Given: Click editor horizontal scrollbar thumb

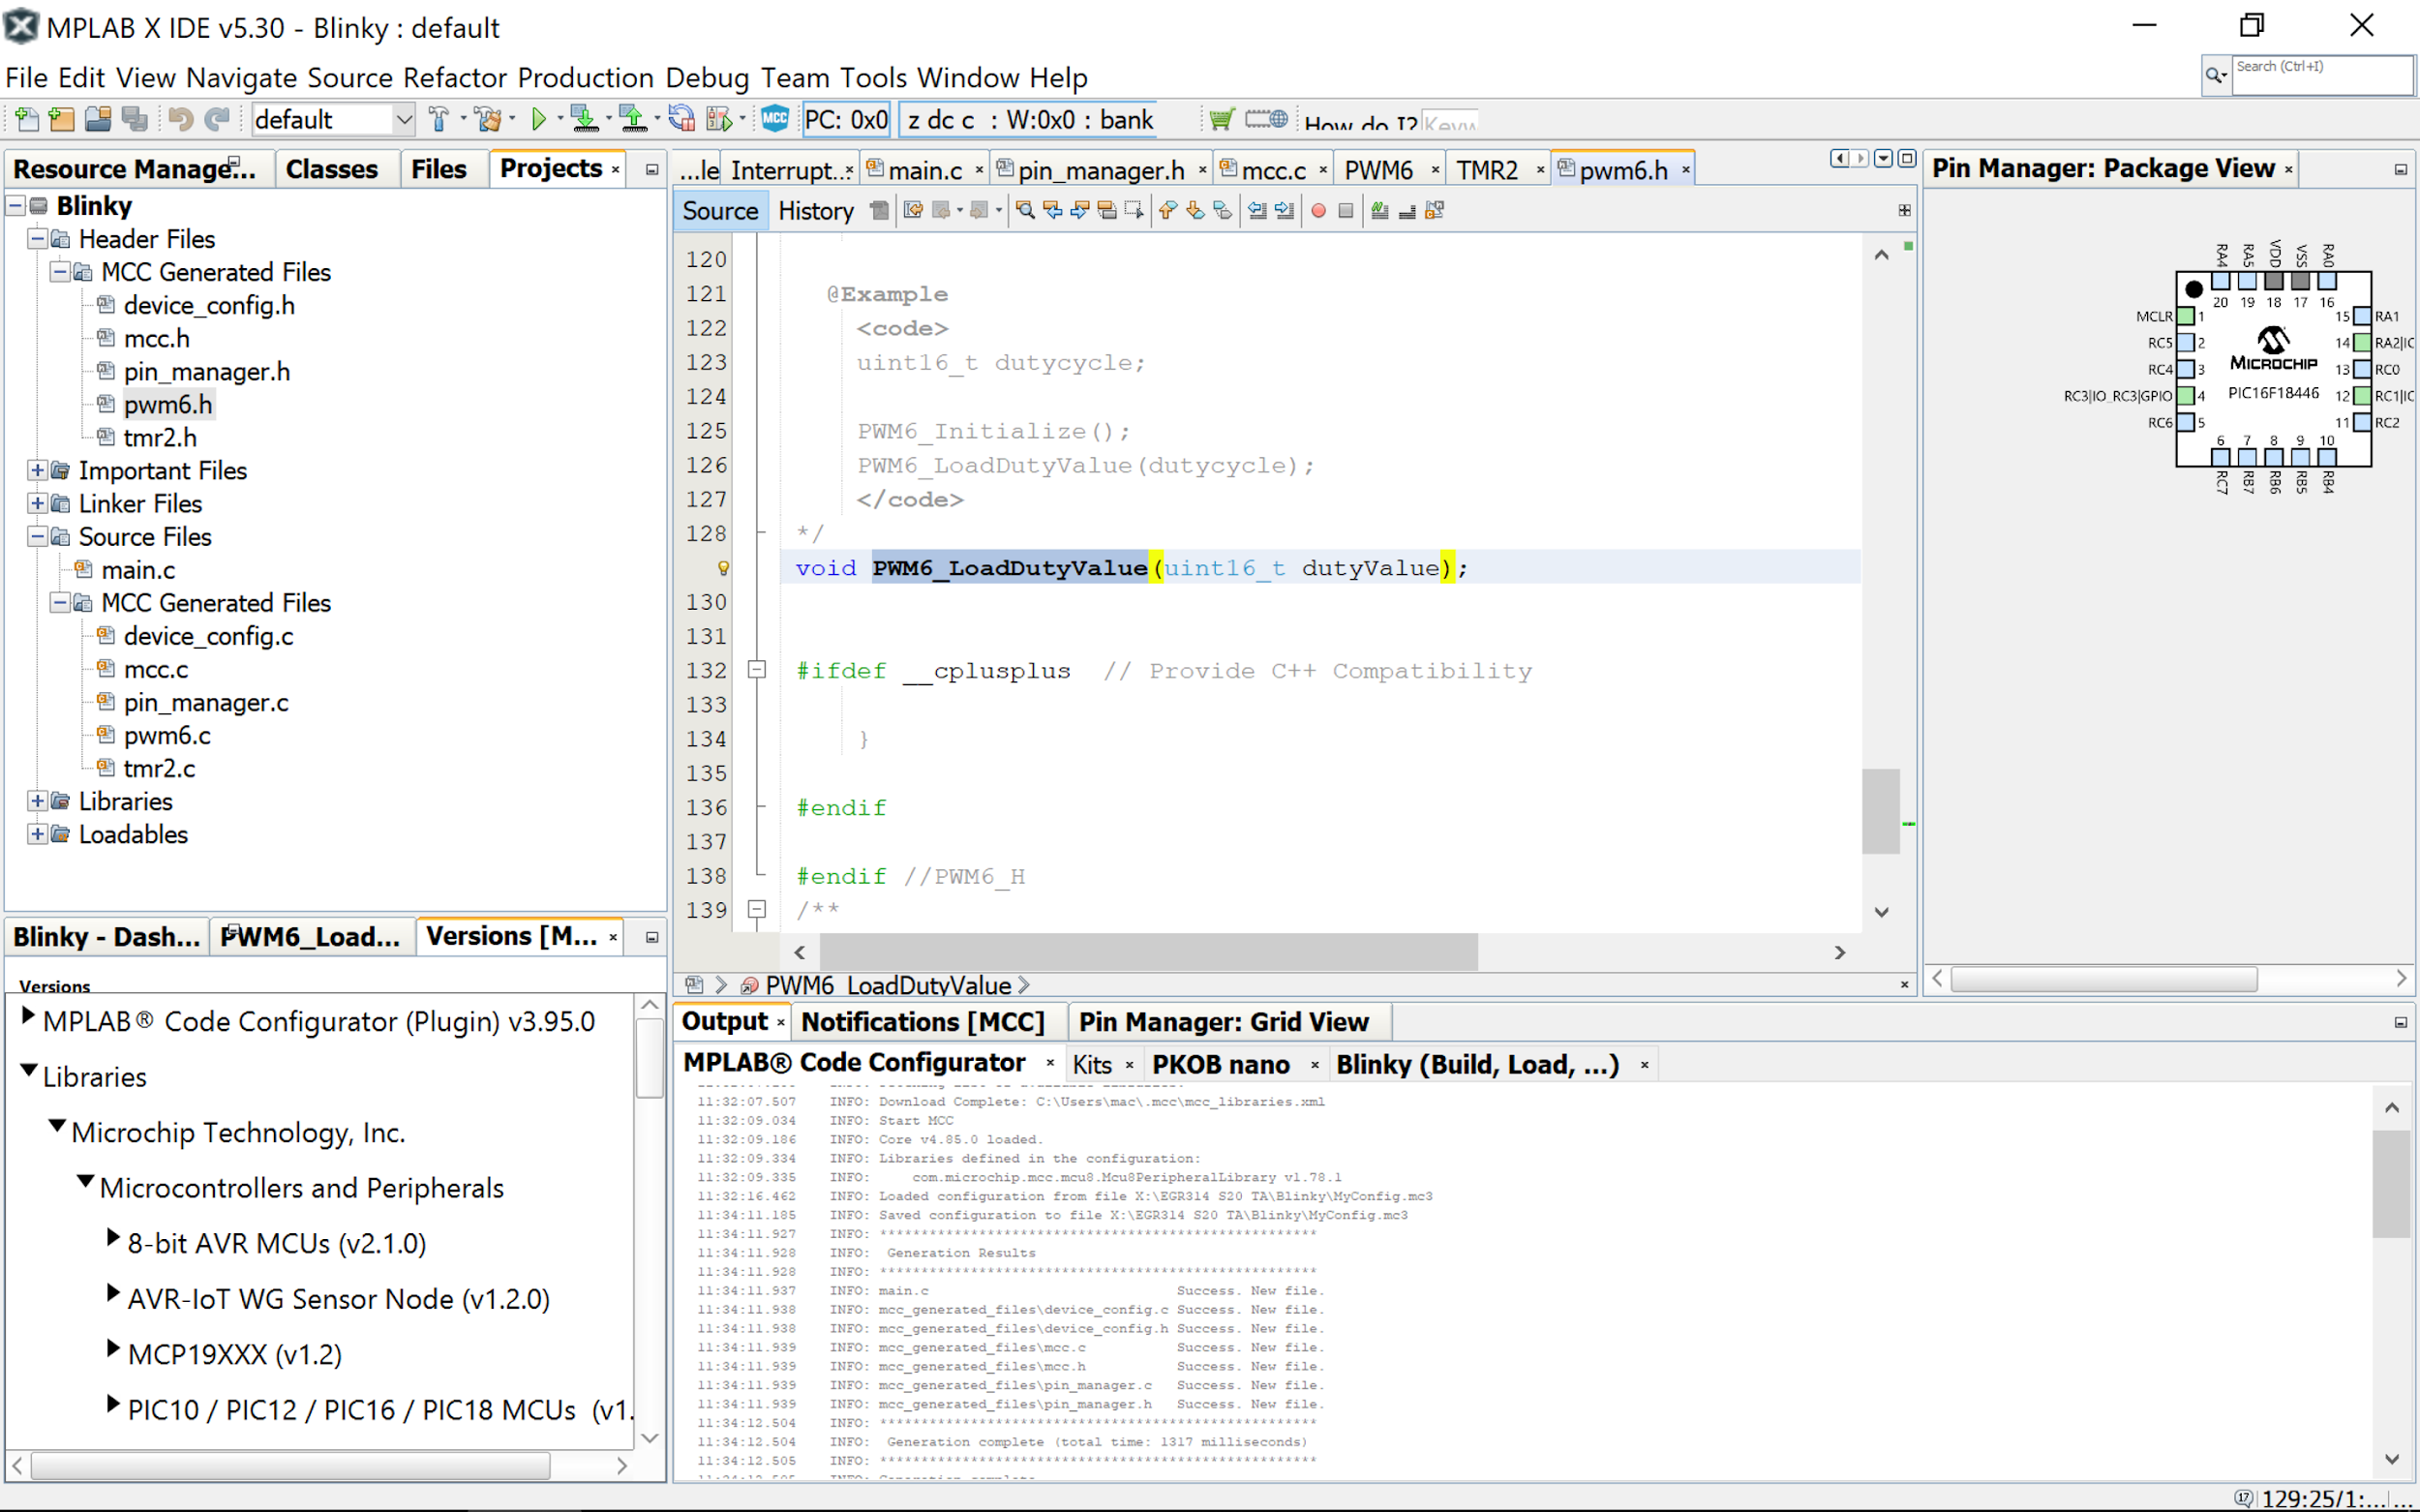Looking at the screenshot, I should tap(1148, 951).
